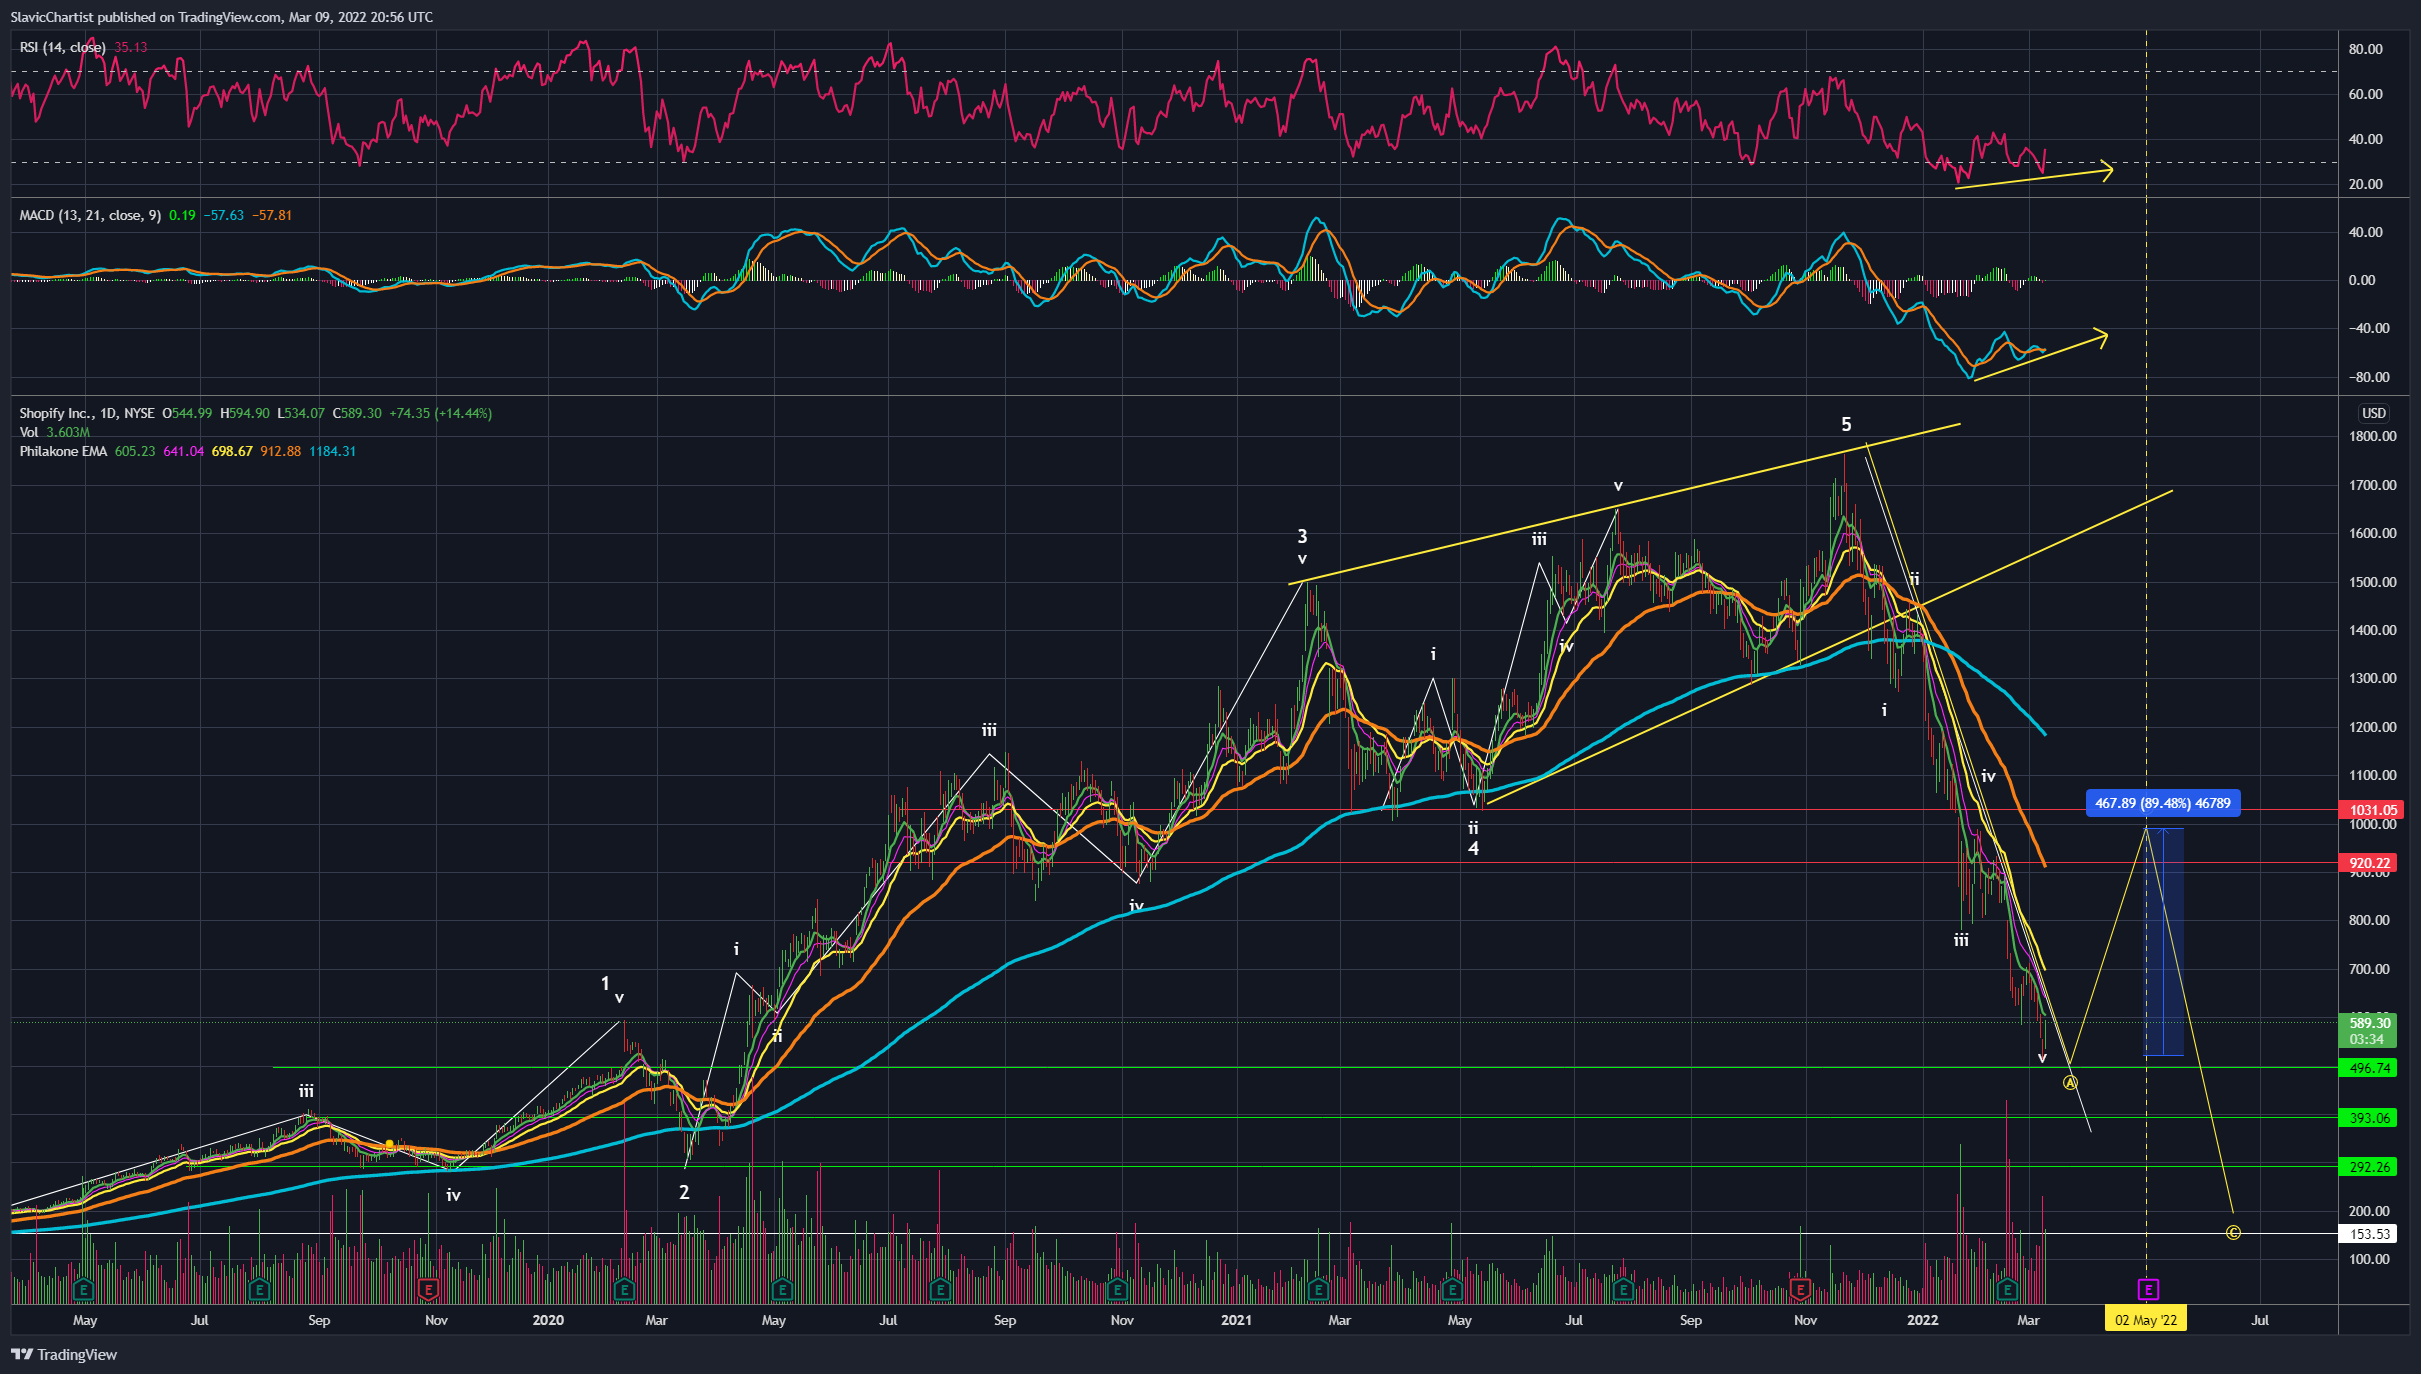Click the 2022 year label on time axis
The image size is (2421, 1374).
point(1922,1320)
